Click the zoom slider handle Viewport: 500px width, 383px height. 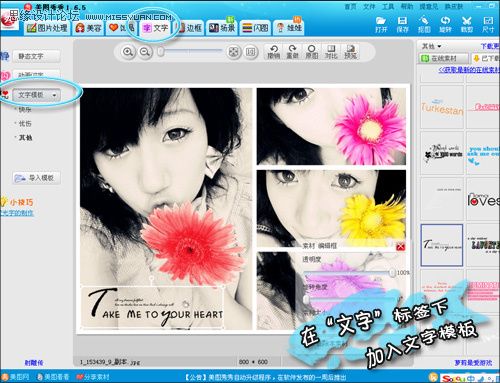tap(161, 52)
